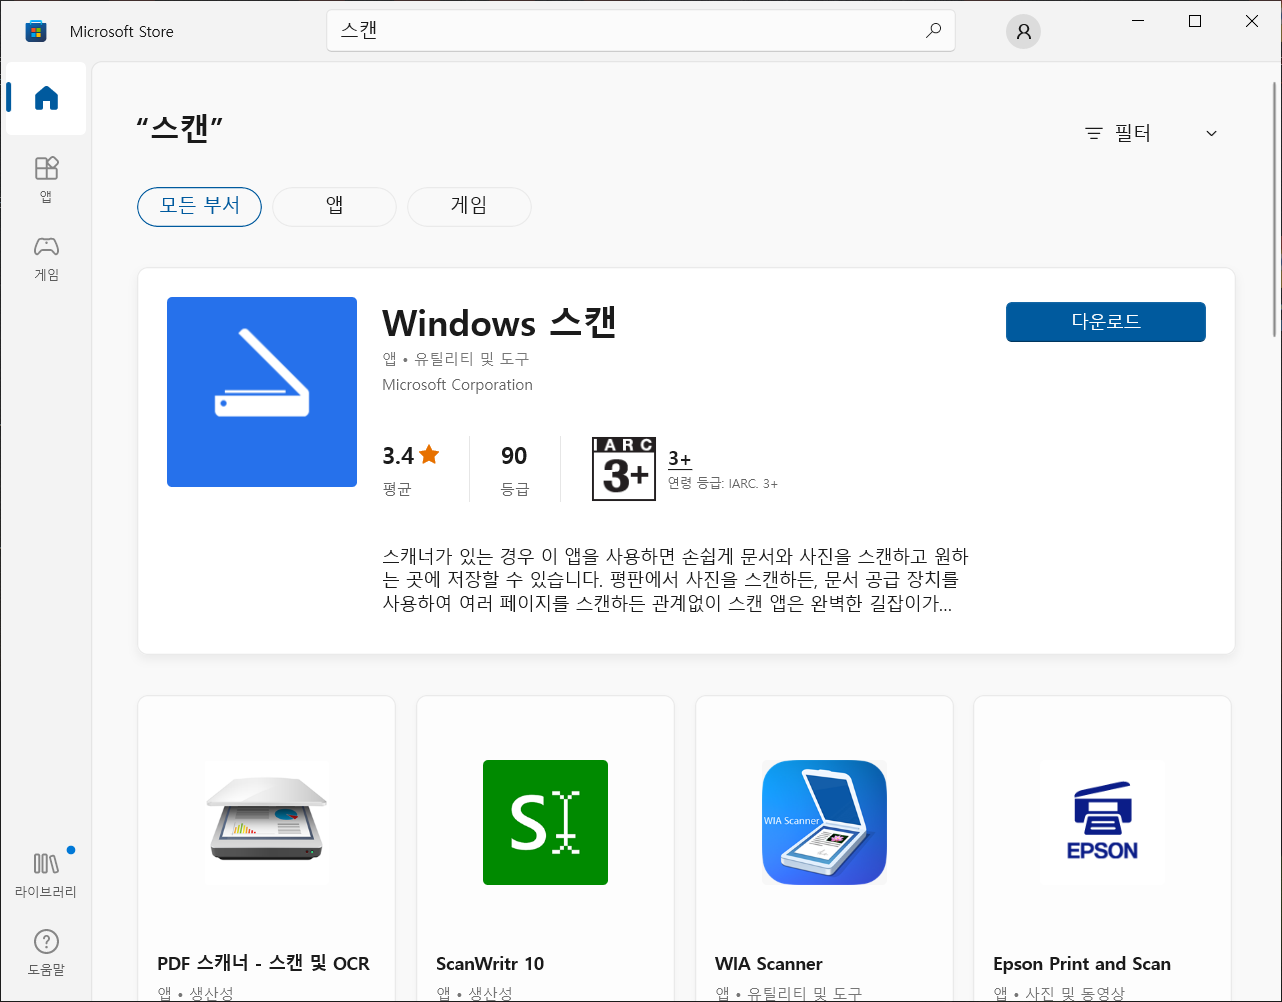
Task: Click the Windows 스캔 description text
Action: (675, 580)
